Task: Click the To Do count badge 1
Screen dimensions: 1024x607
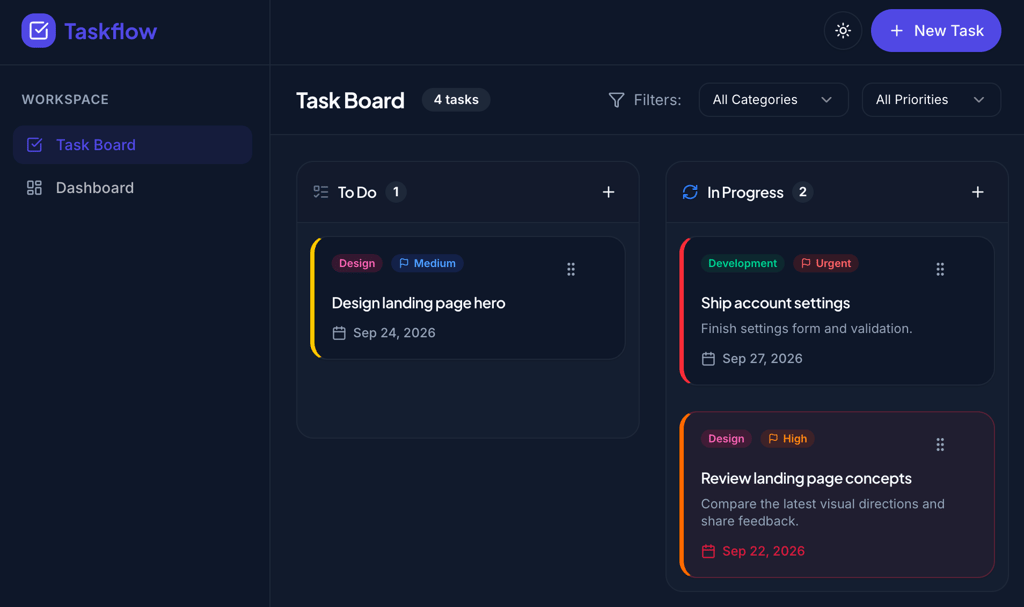Action: (x=396, y=192)
